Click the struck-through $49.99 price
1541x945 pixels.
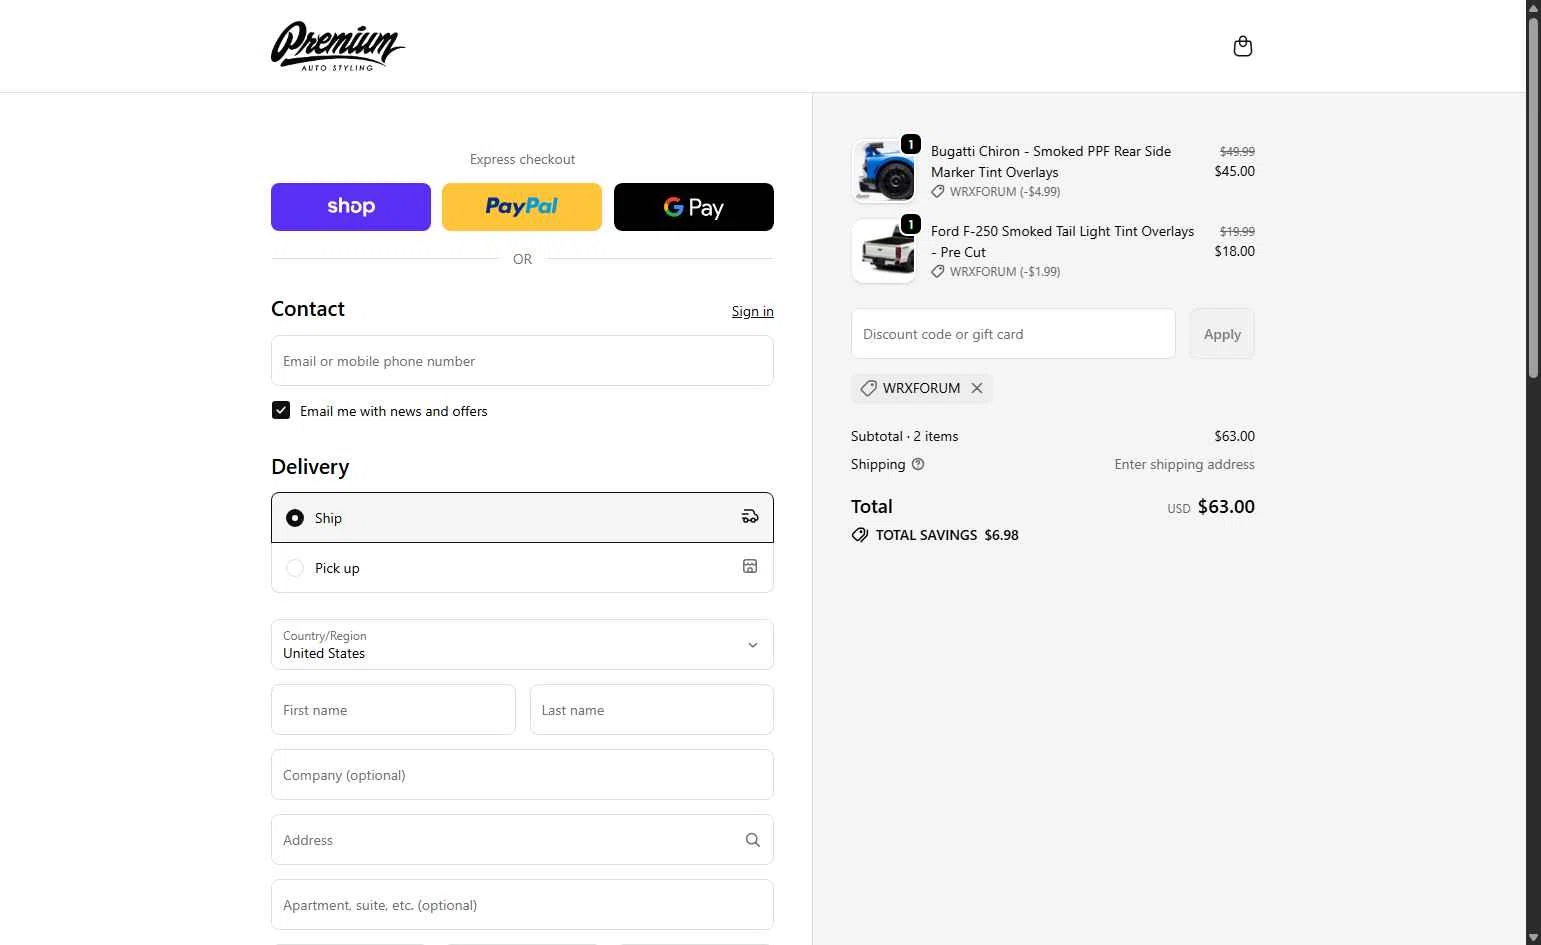[1237, 151]
